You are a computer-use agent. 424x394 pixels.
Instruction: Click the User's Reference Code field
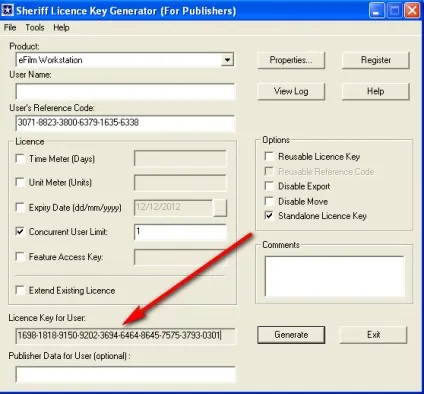(125, 123)
